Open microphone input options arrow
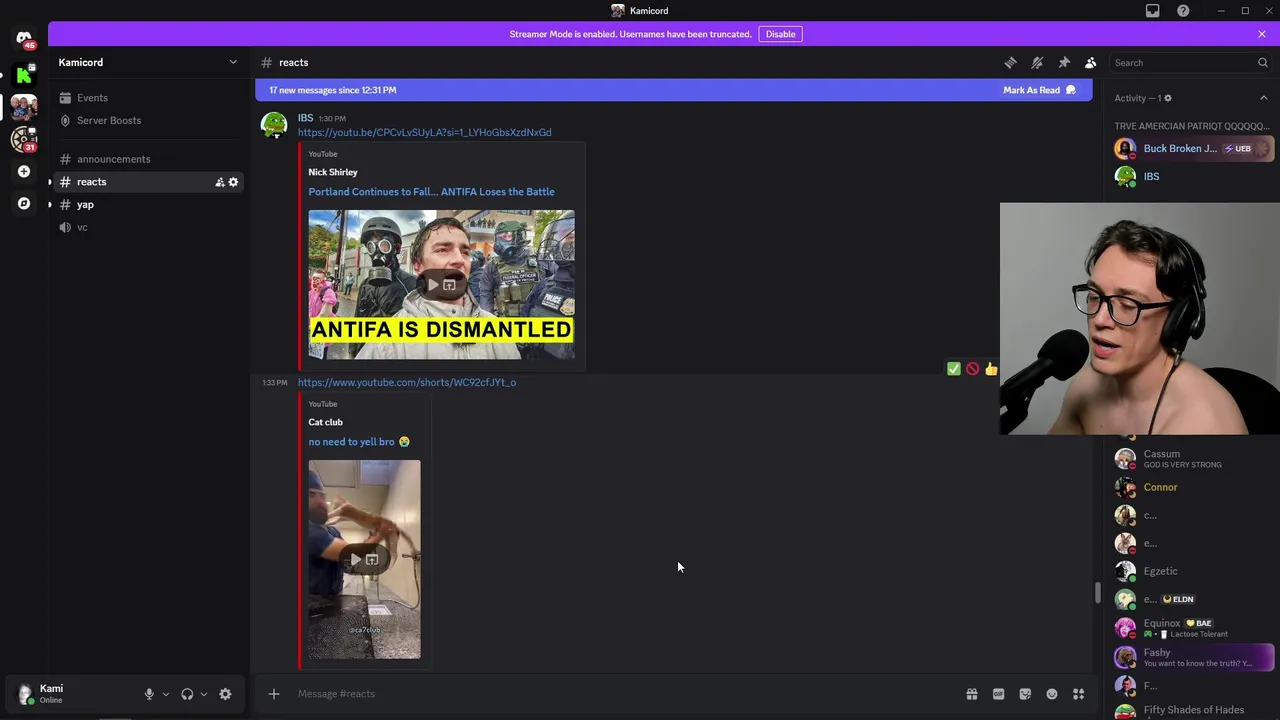The width and height of the screenshot is (1280, 720). click(165, 694)
